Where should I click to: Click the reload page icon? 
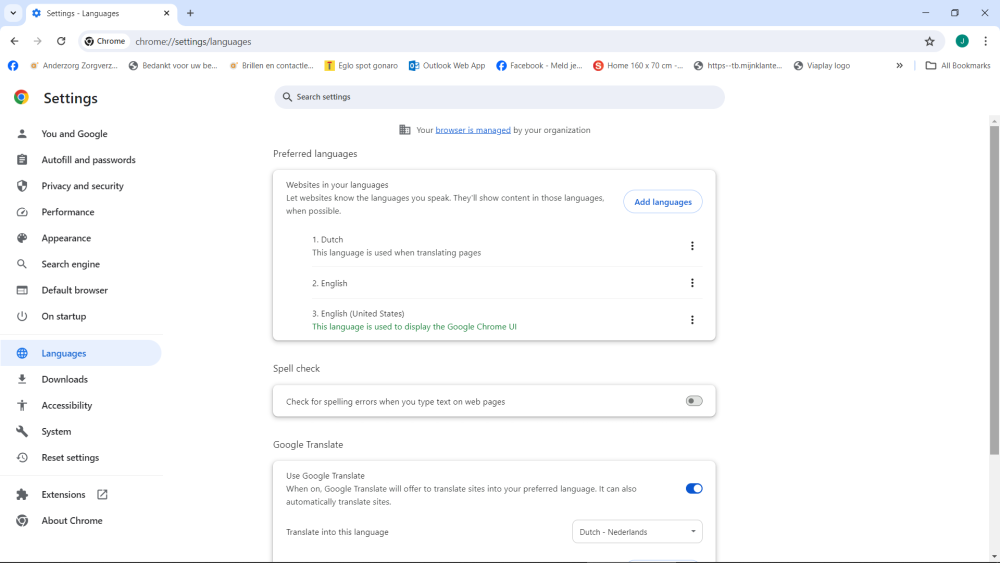61,41
